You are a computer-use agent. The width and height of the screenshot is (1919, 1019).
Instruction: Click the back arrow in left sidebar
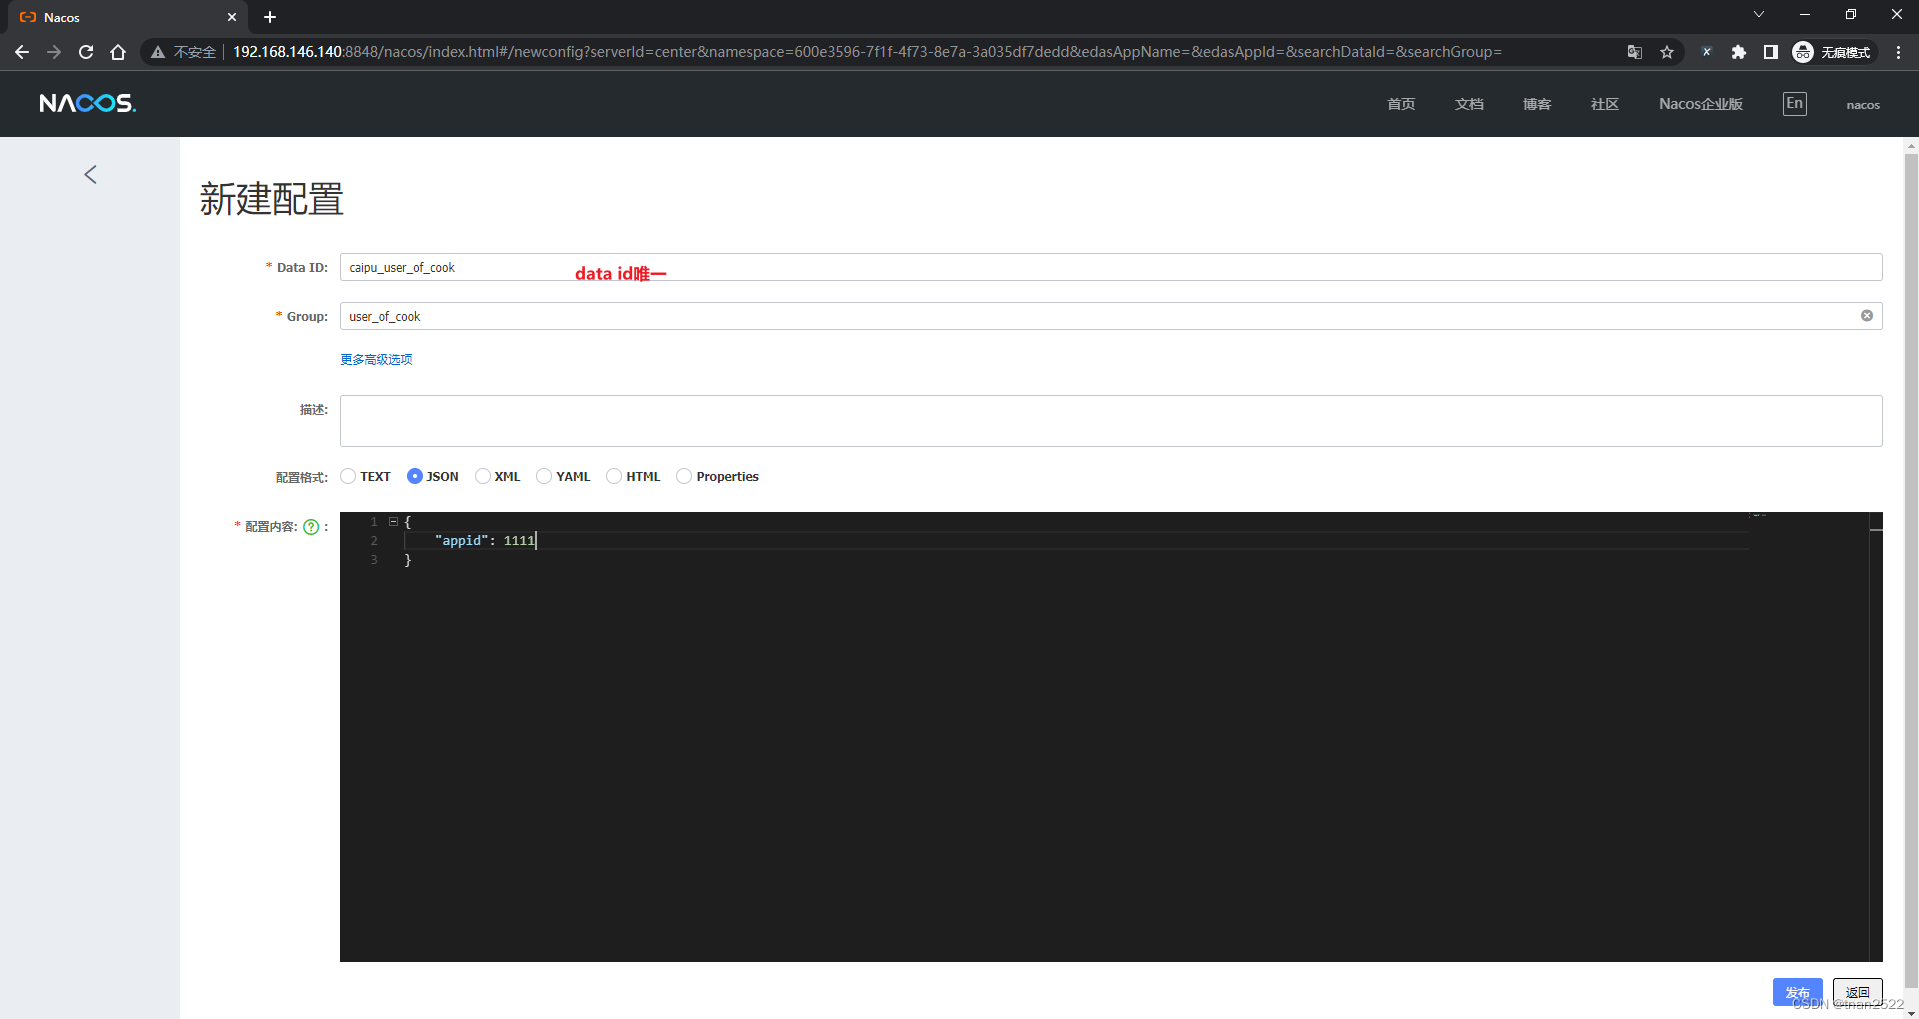pos(90,175)
